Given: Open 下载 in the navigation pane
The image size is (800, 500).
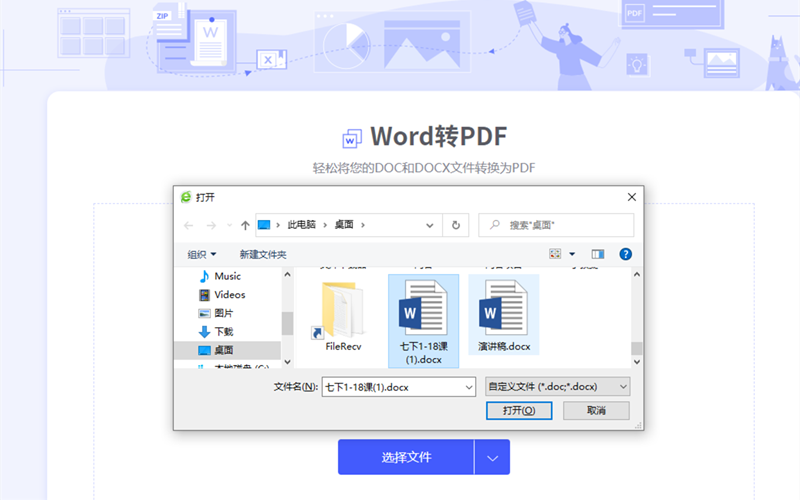Looking at the screenshot, I should coord(223,331).
